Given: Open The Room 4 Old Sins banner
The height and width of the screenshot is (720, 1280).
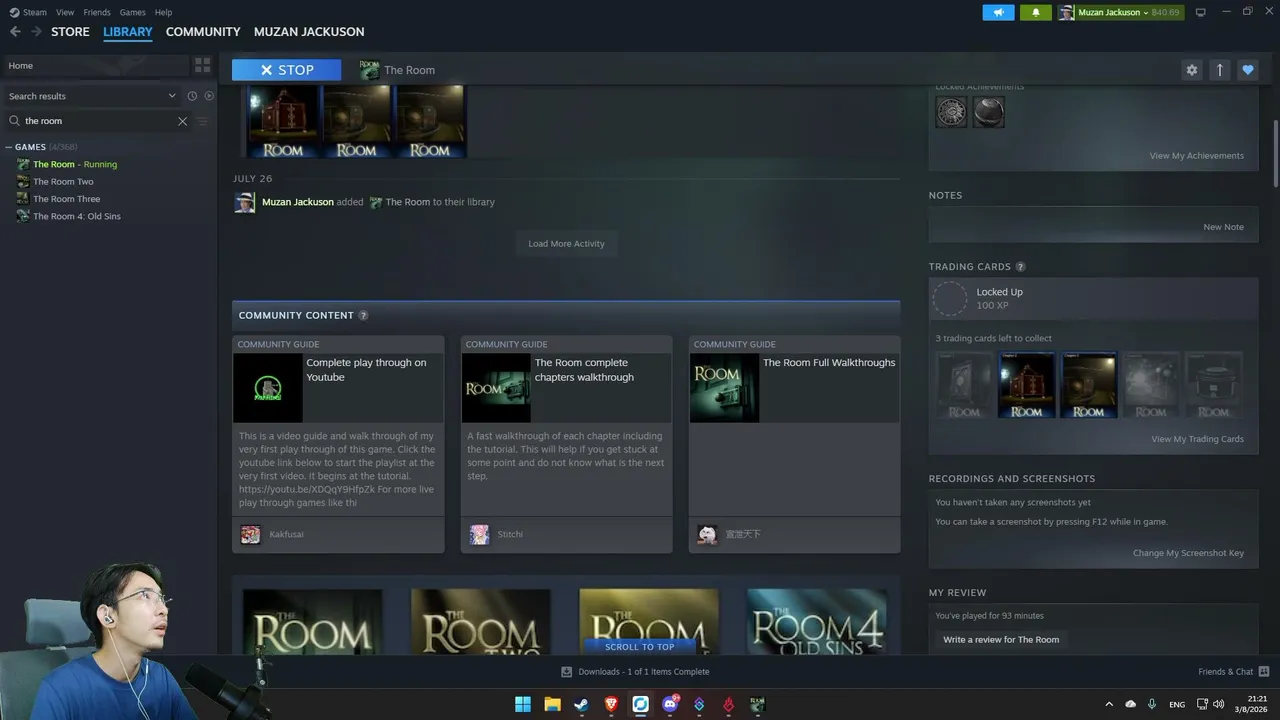Looking at the screenshot, I should click(816, 622).
